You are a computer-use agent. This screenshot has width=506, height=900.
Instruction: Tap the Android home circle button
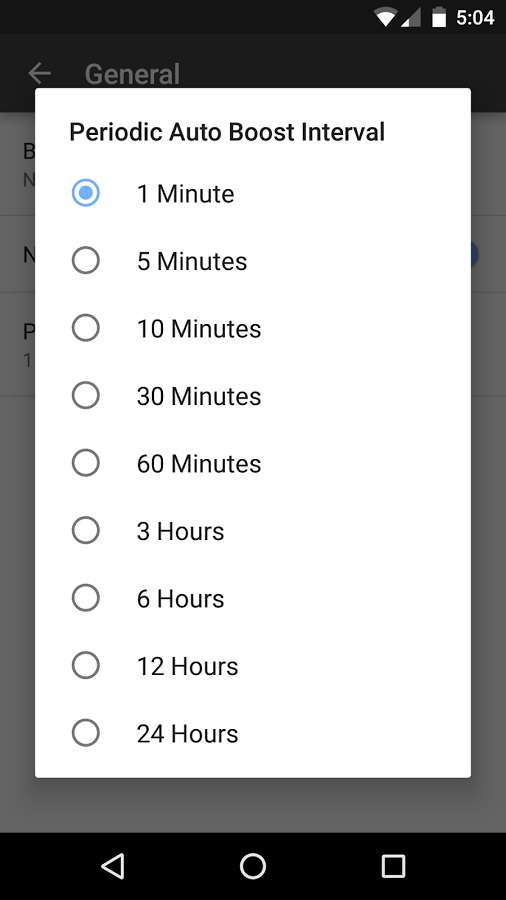[x=253, y=866]
